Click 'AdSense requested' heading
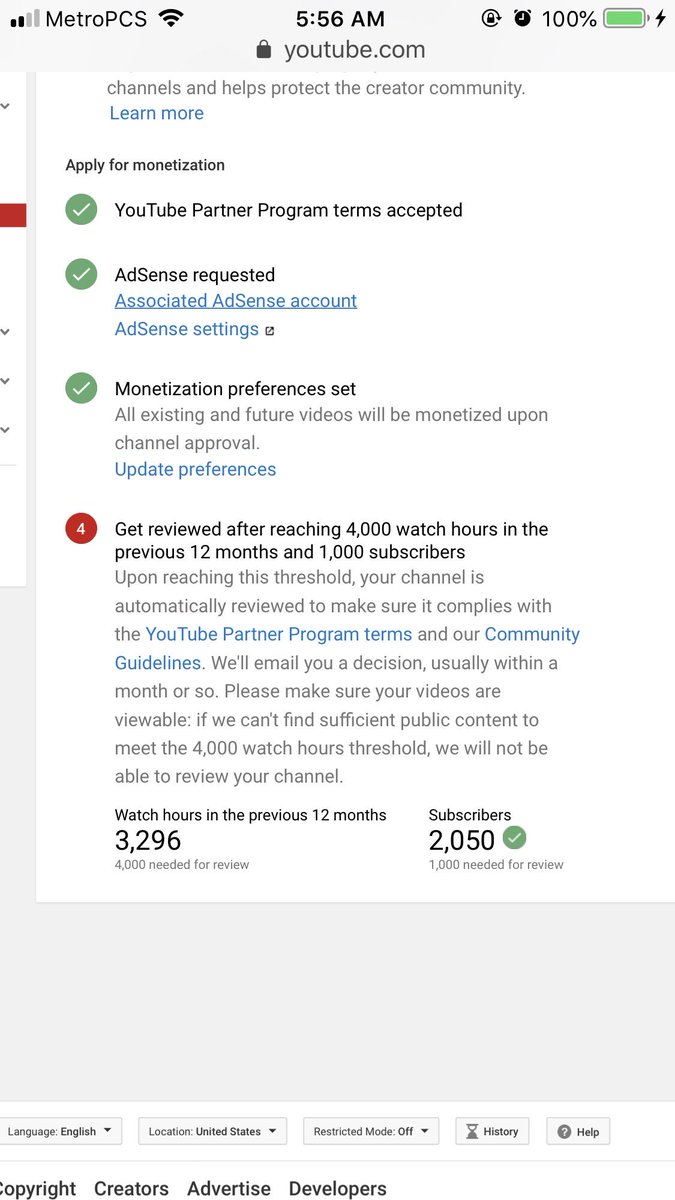This screenshot has width=675, height=1200. tap(195, 274)
